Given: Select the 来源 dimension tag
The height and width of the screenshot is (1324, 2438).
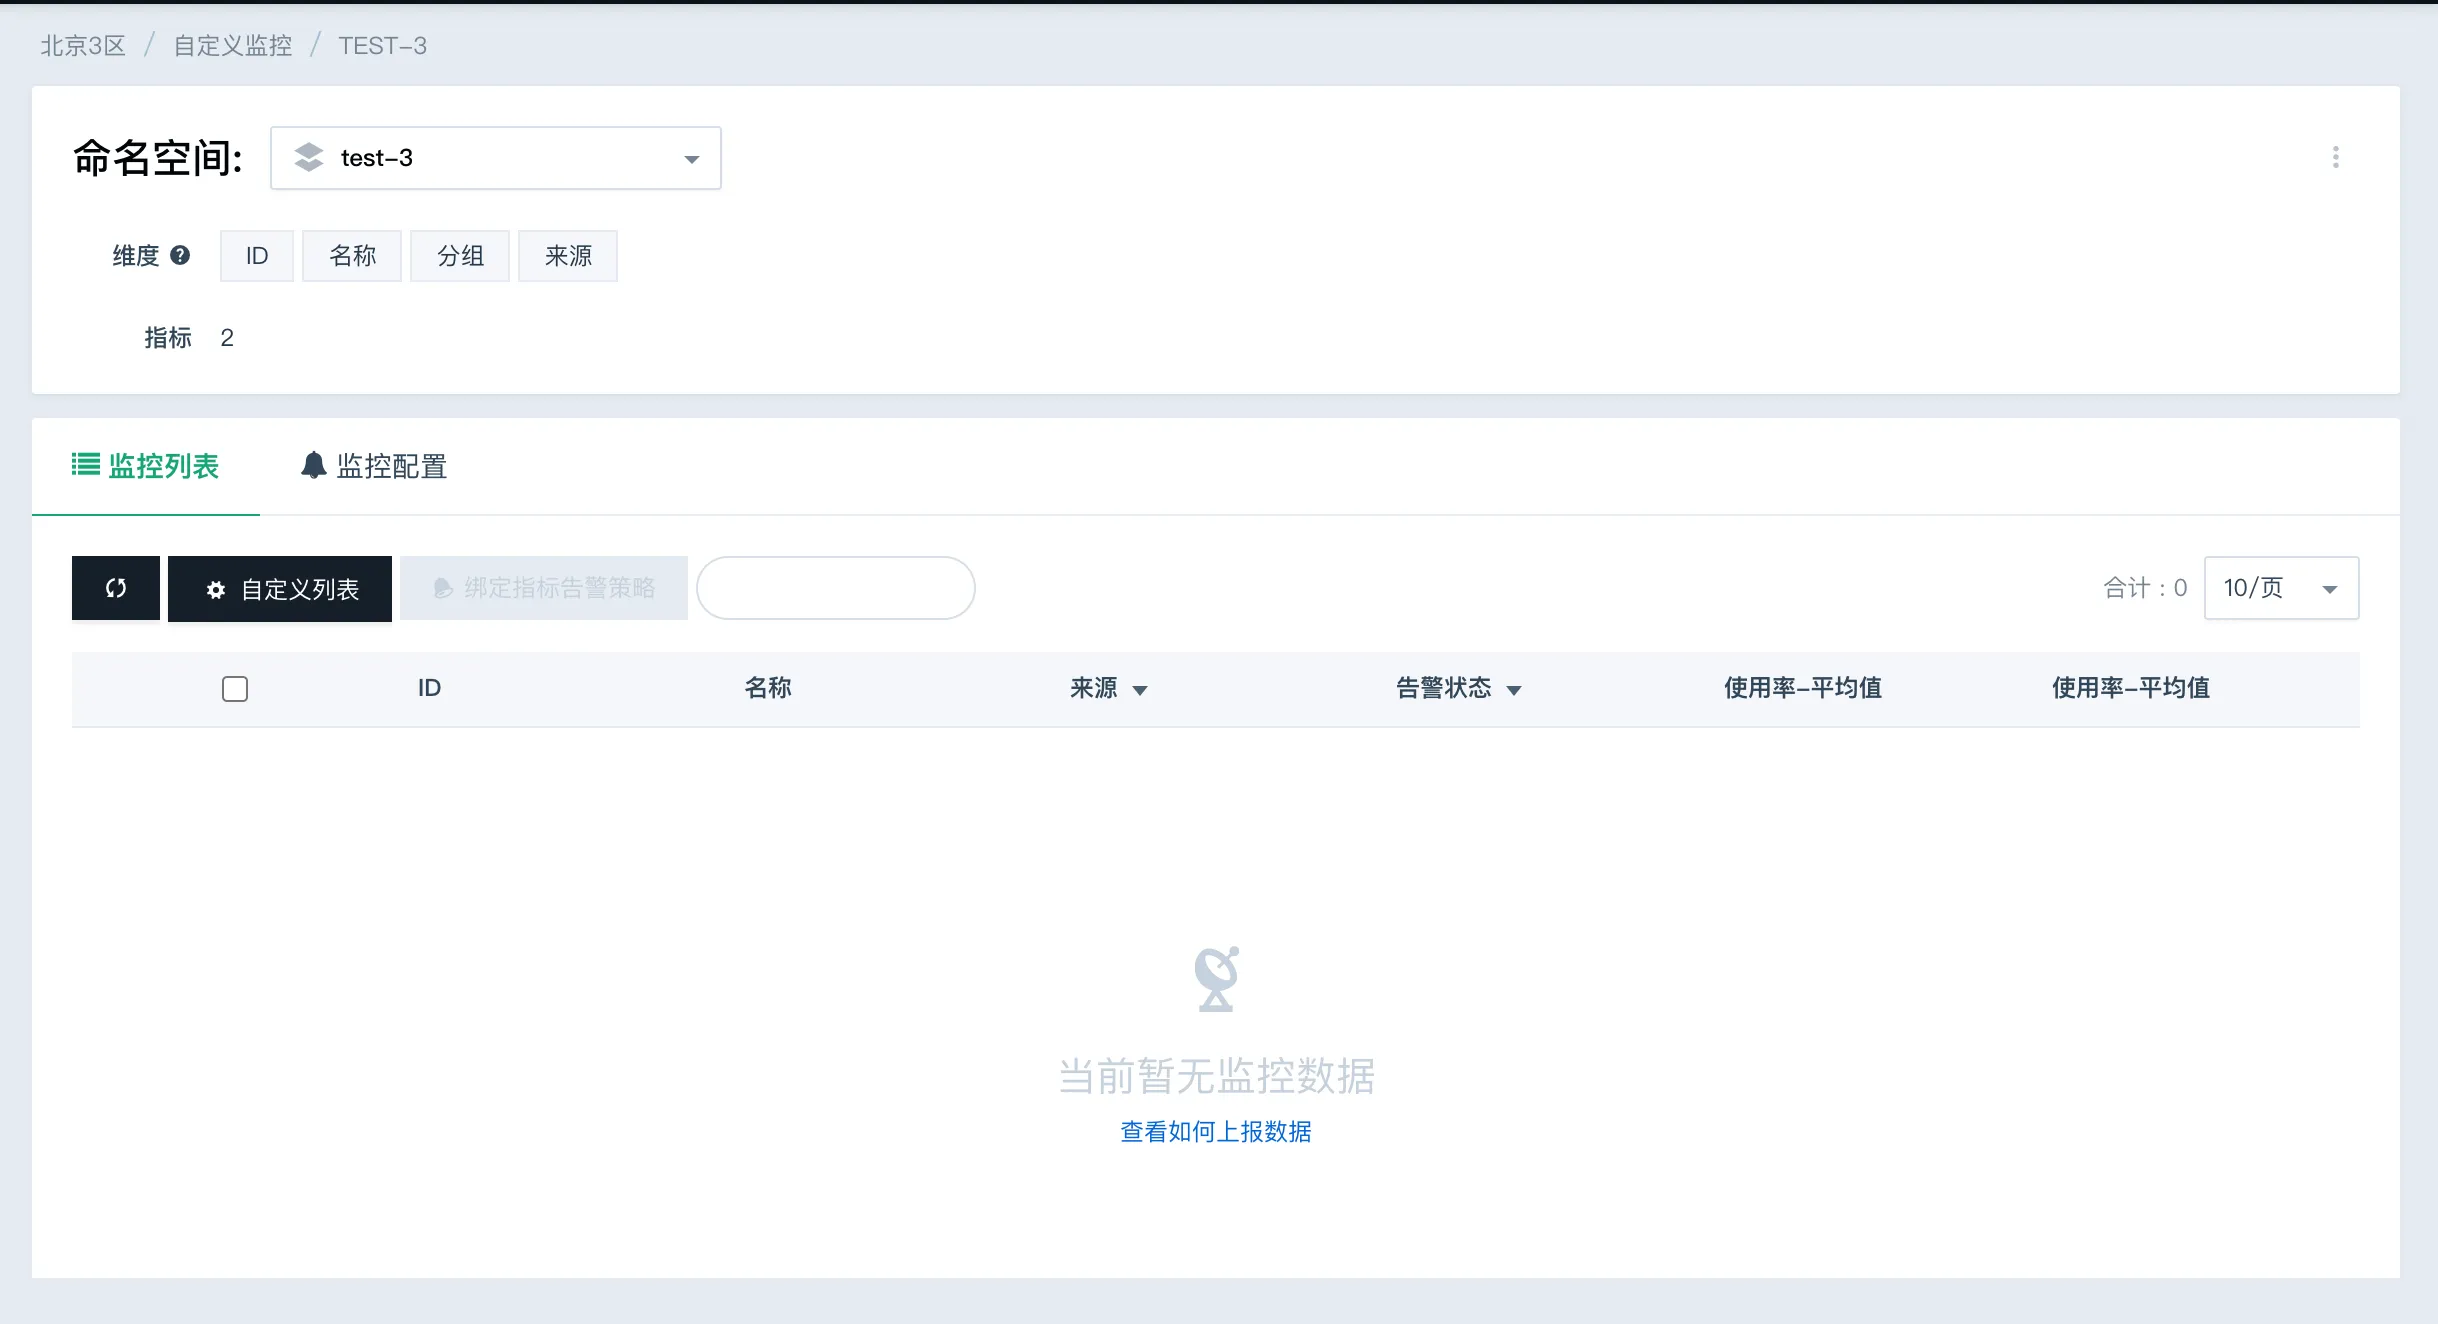Looking at the screenshot, I should coord(568,256).
